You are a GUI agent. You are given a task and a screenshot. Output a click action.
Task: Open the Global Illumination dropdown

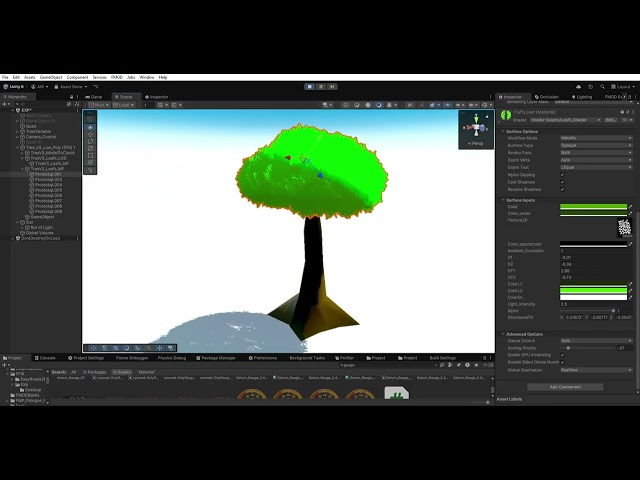(x=596, y=370)
